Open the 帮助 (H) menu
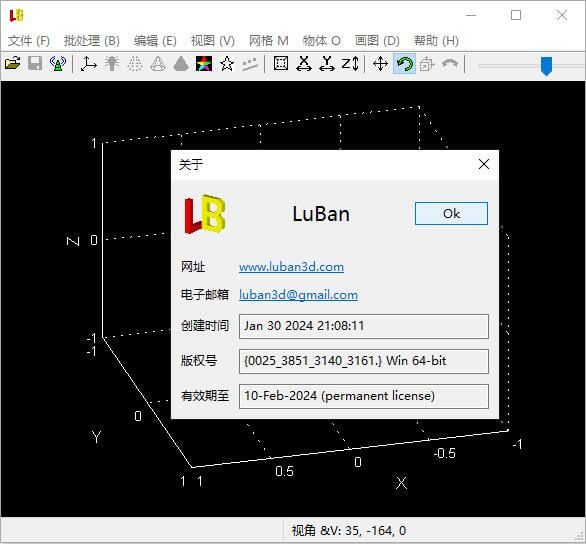Image resolution: width=586 pixels, height=544 pixels. pos(436,40)
